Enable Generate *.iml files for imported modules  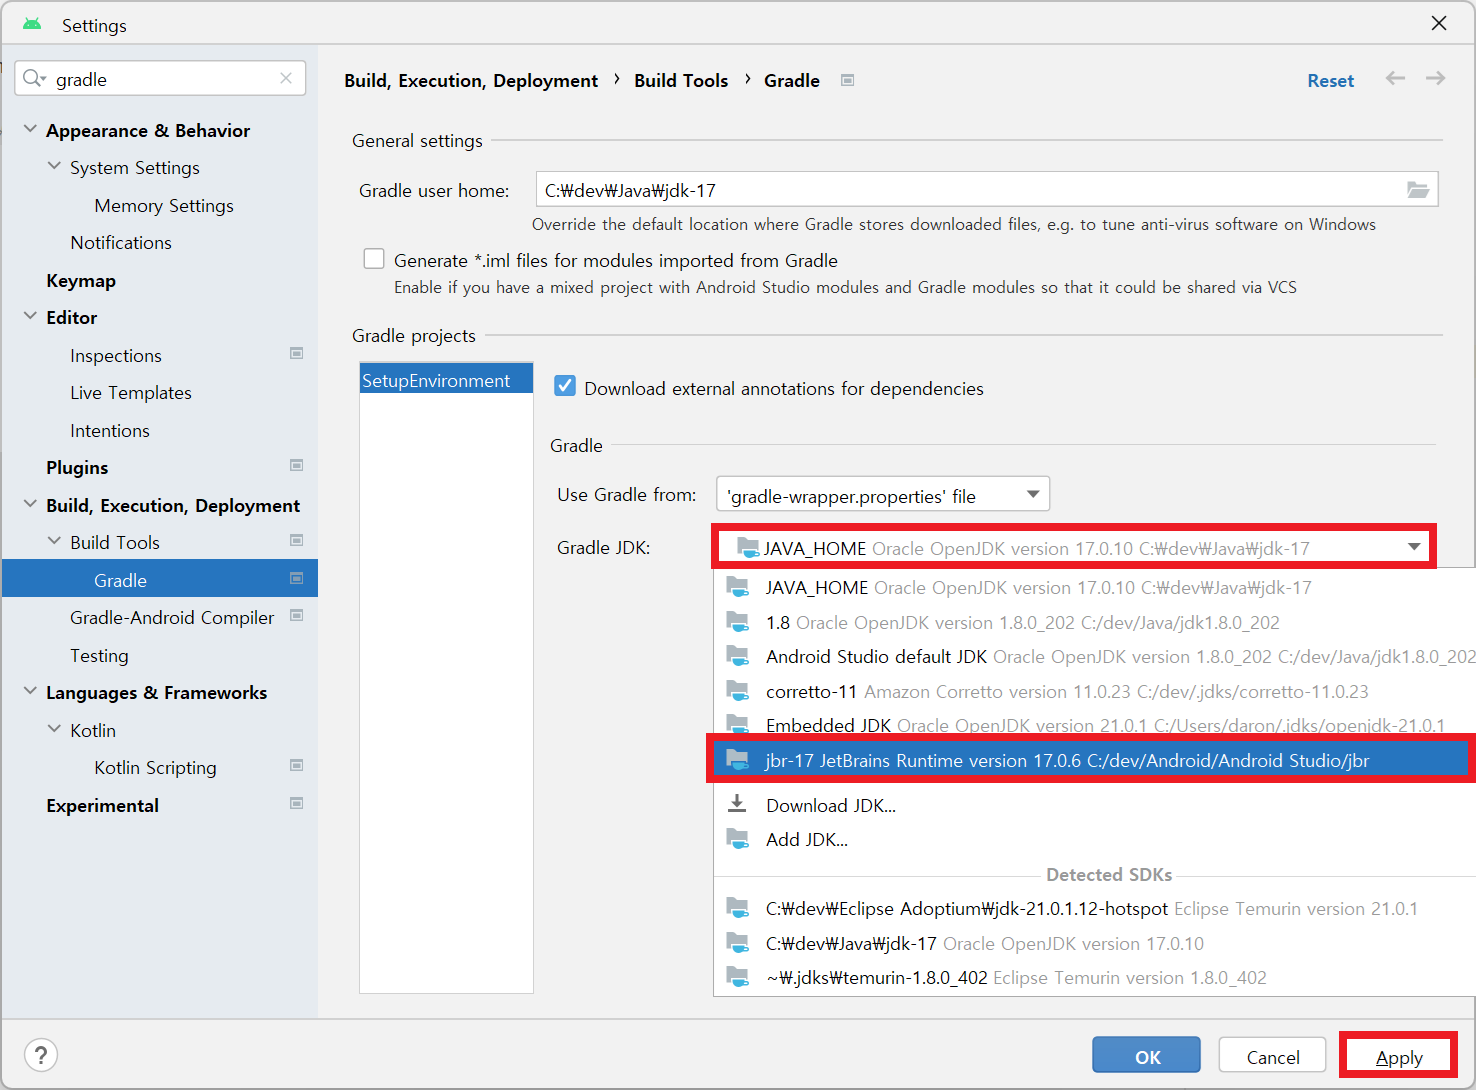click(x=374, y=259)
